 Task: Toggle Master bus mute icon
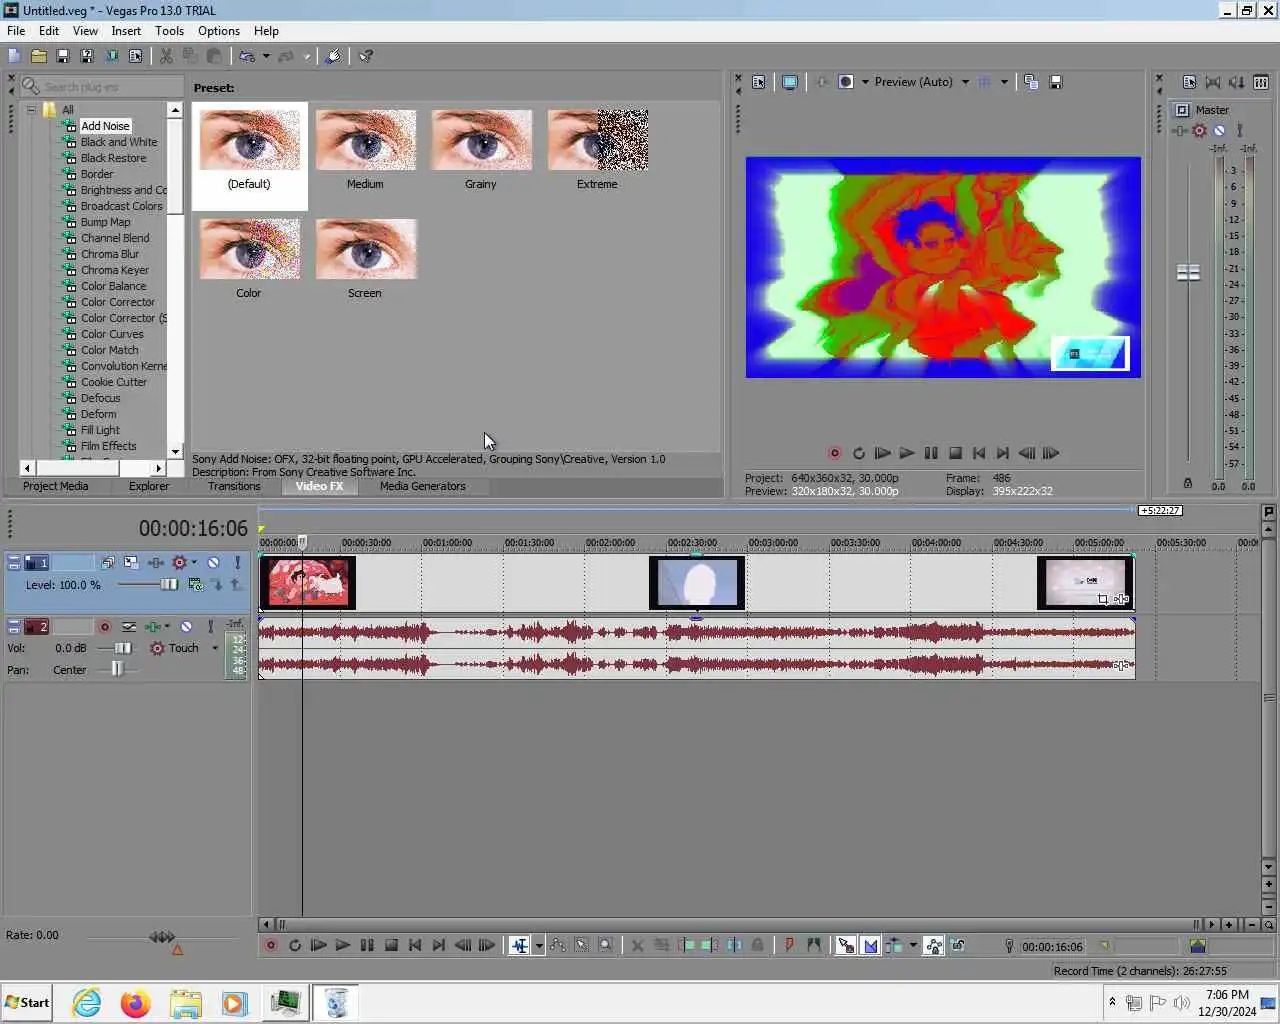click(1219, 130)
